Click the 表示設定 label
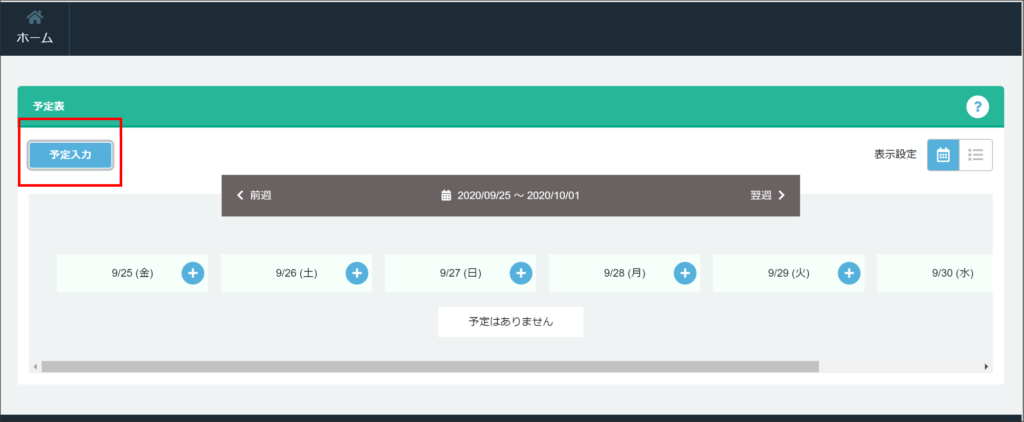Viewport: 1024px width, 422px height. pyautogui.click(x=895, y=155)
